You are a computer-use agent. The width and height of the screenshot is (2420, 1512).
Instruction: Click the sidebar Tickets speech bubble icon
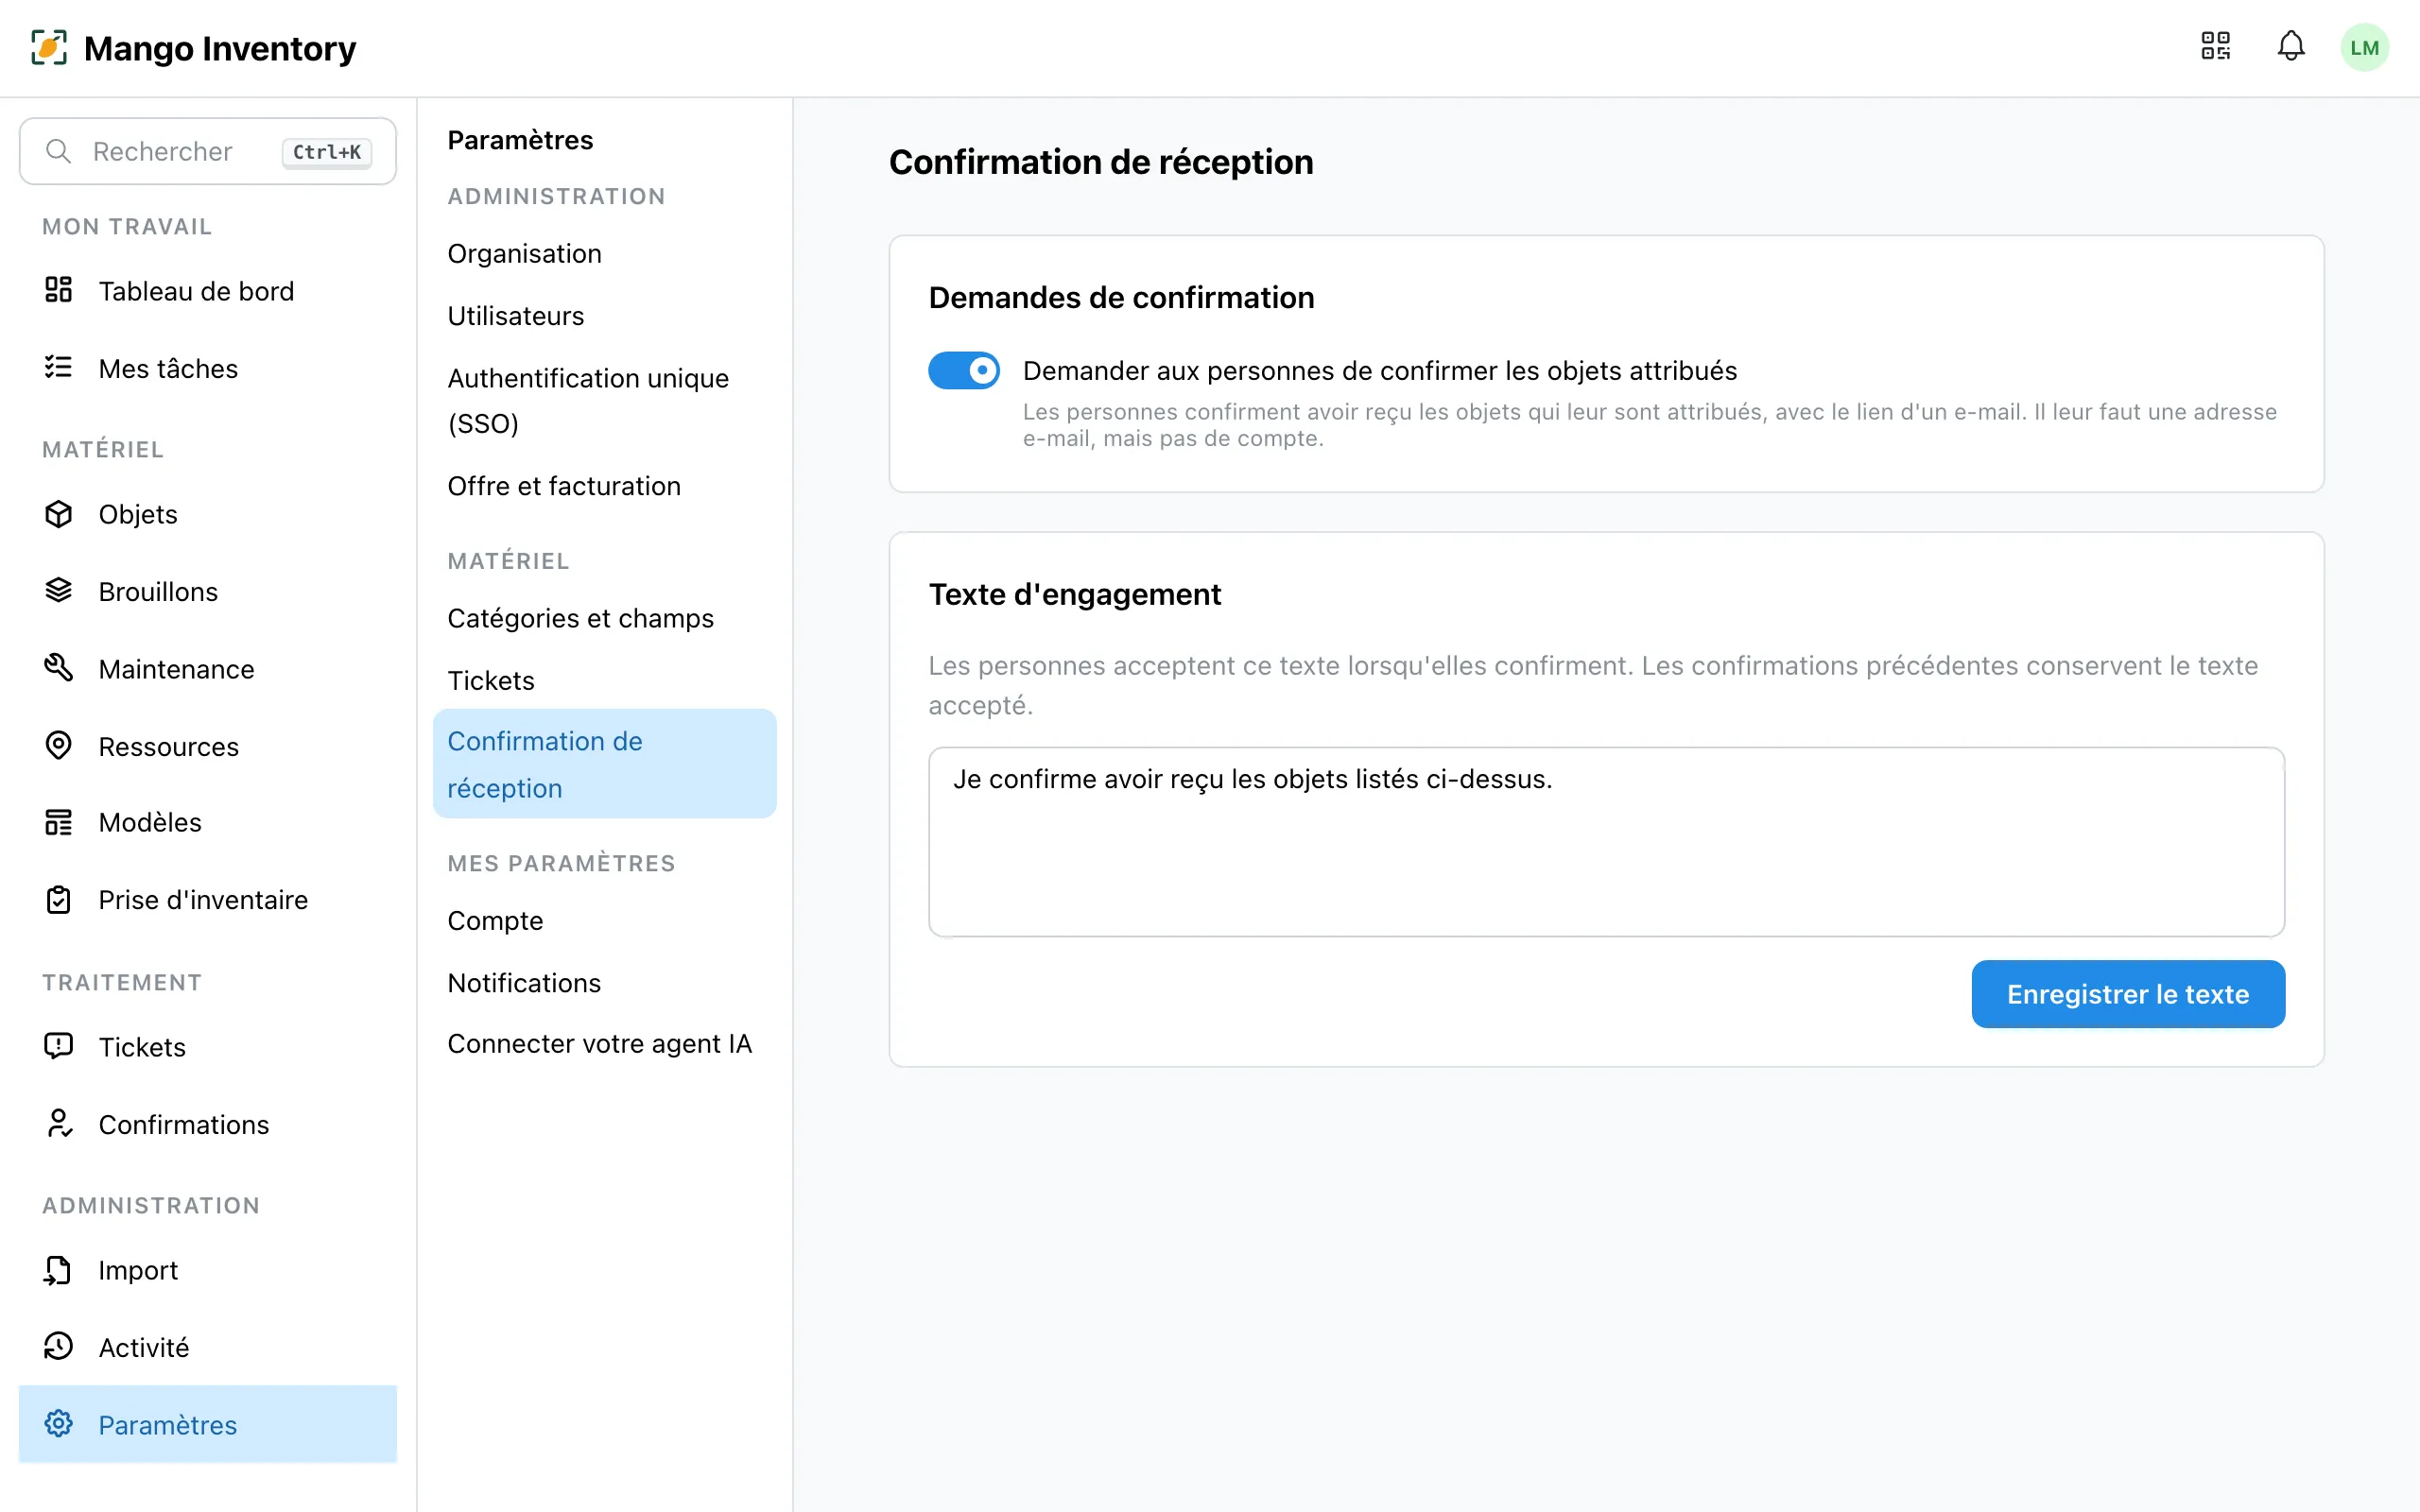click(x=59, y=1046)
